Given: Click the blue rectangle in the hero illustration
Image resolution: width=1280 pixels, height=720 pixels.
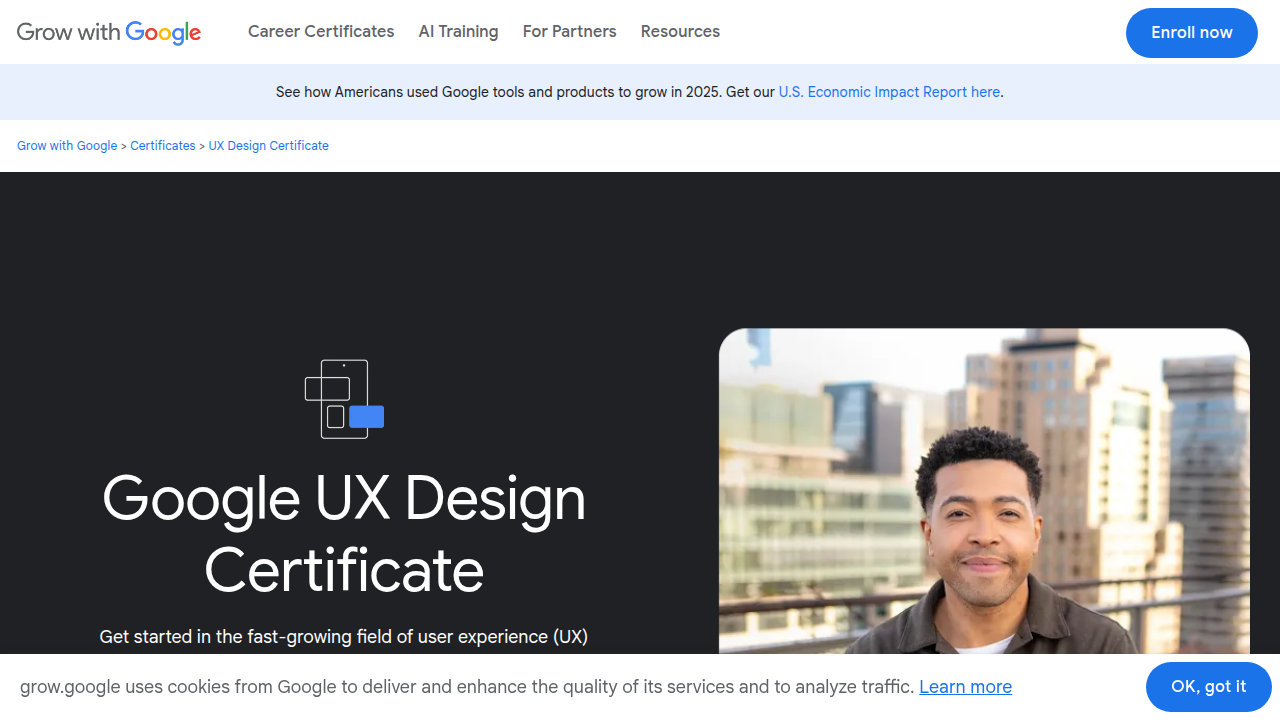Looking at the screenshot, I should [366, 416].
